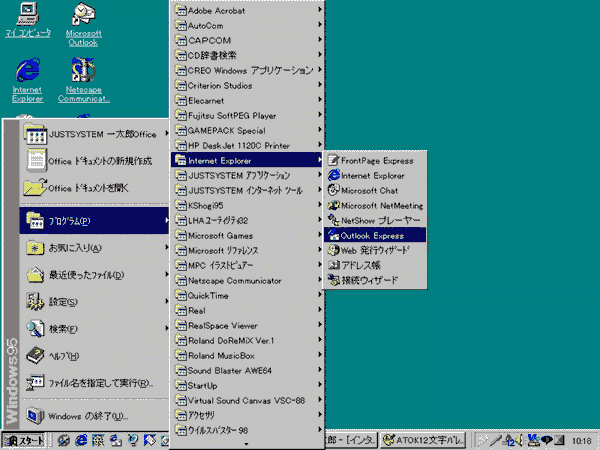The image size is (600, 450).
Task: Open Microsoft Outlook desktop icon
Action: click(83, 24)
